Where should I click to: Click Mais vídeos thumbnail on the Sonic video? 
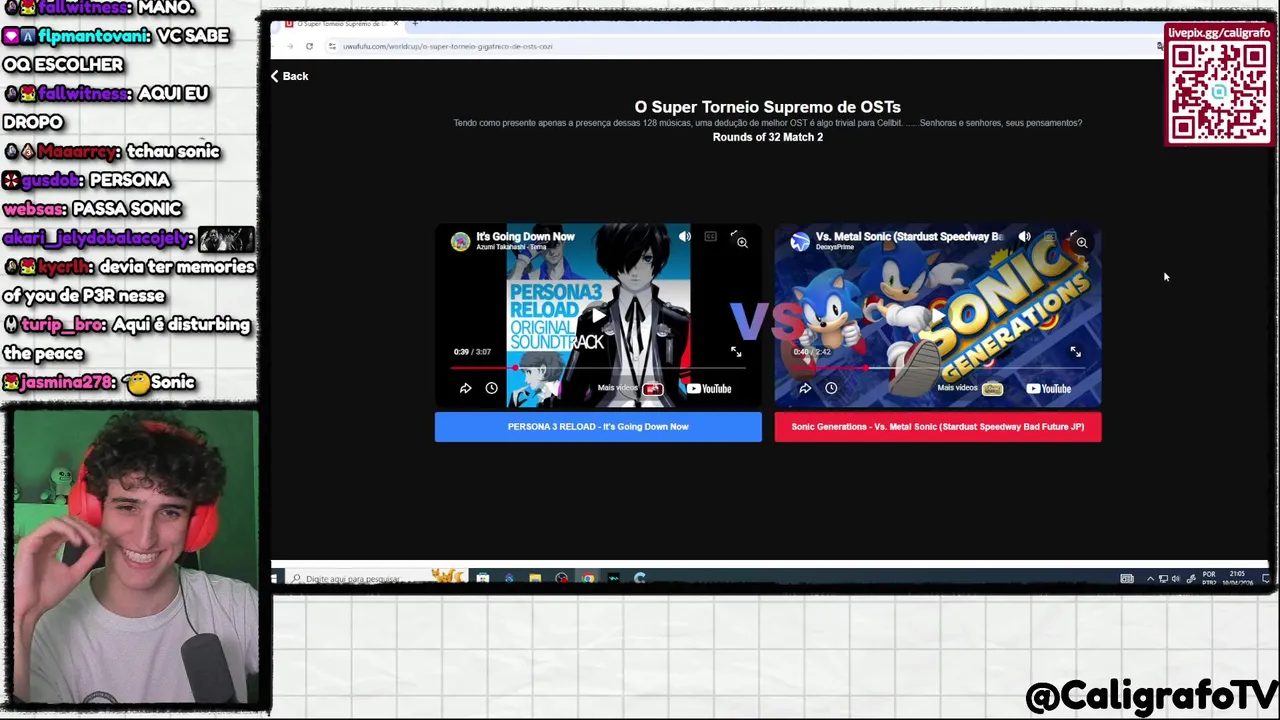point(992,389)
